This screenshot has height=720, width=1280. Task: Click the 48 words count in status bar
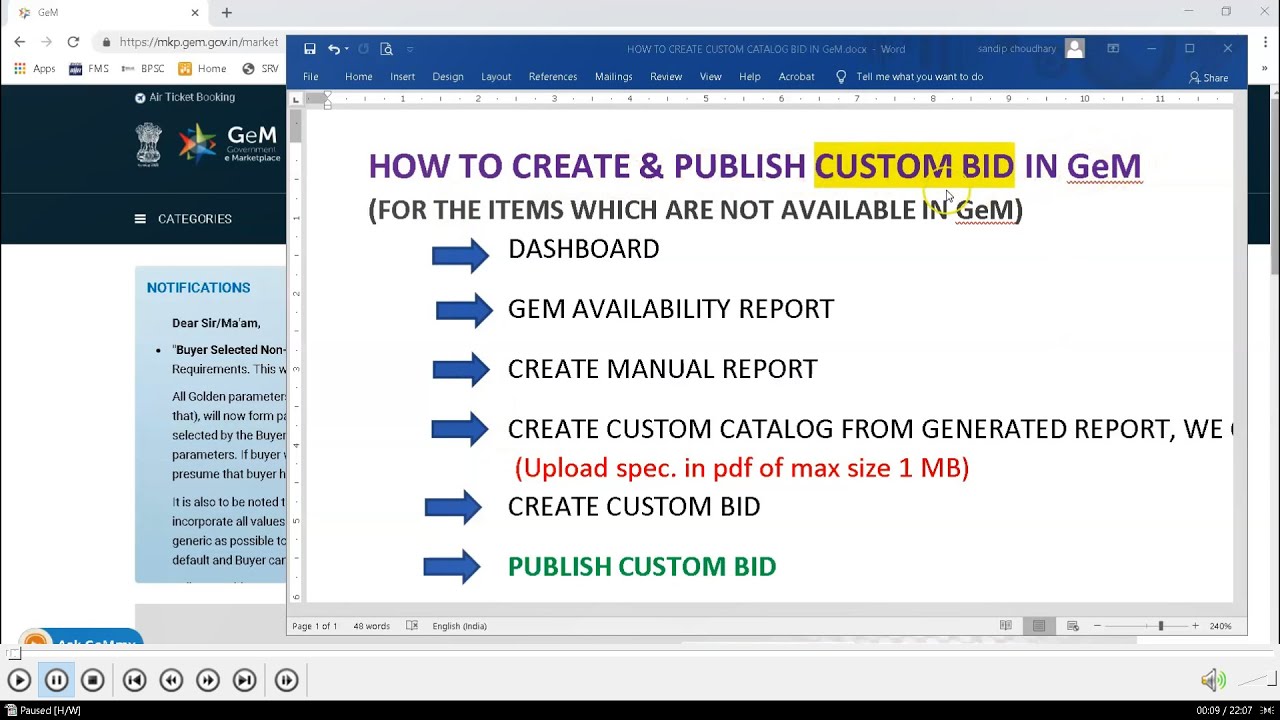371,626
